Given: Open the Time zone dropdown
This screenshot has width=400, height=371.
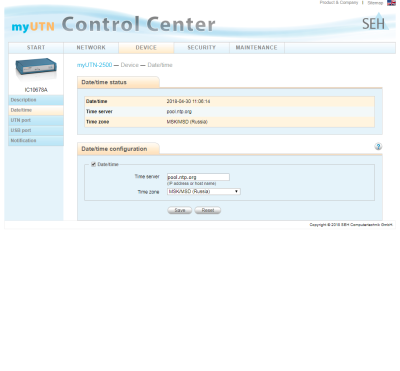Looking at the screenshot, I should (204, 192).
